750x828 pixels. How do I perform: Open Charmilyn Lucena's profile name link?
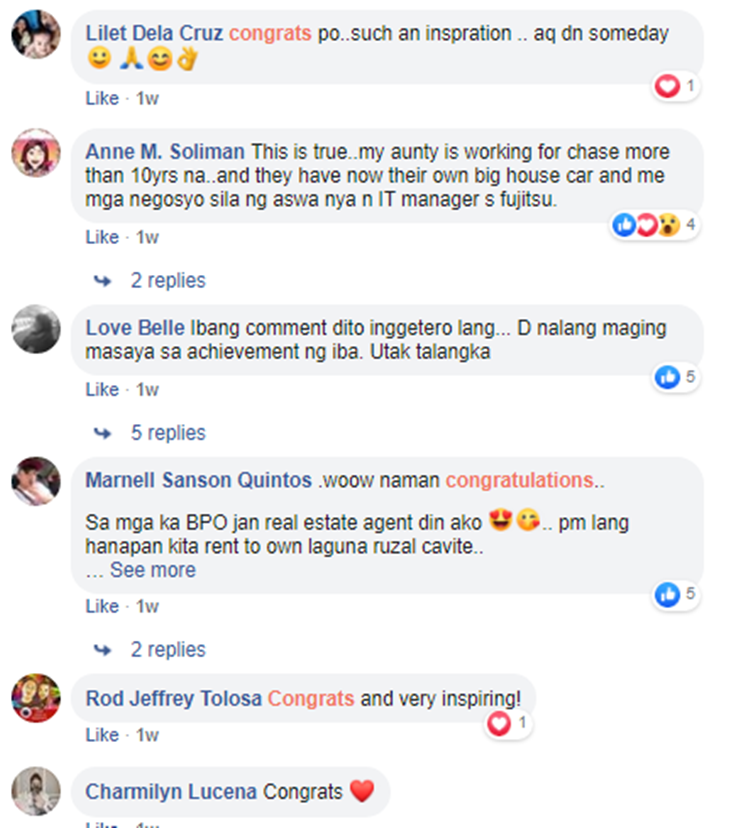171,792
